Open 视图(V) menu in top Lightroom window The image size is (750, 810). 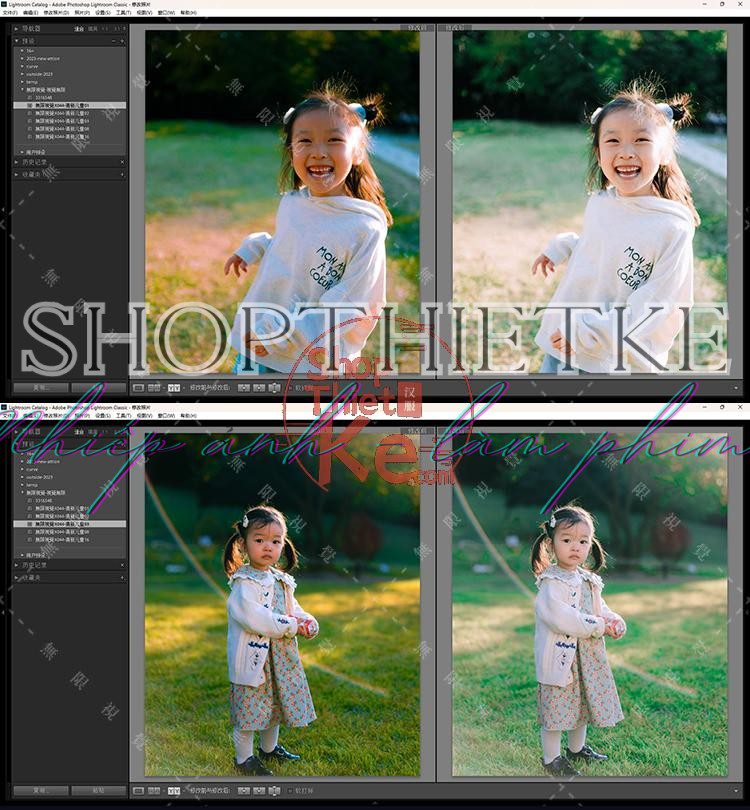click(x=144, y=12)
